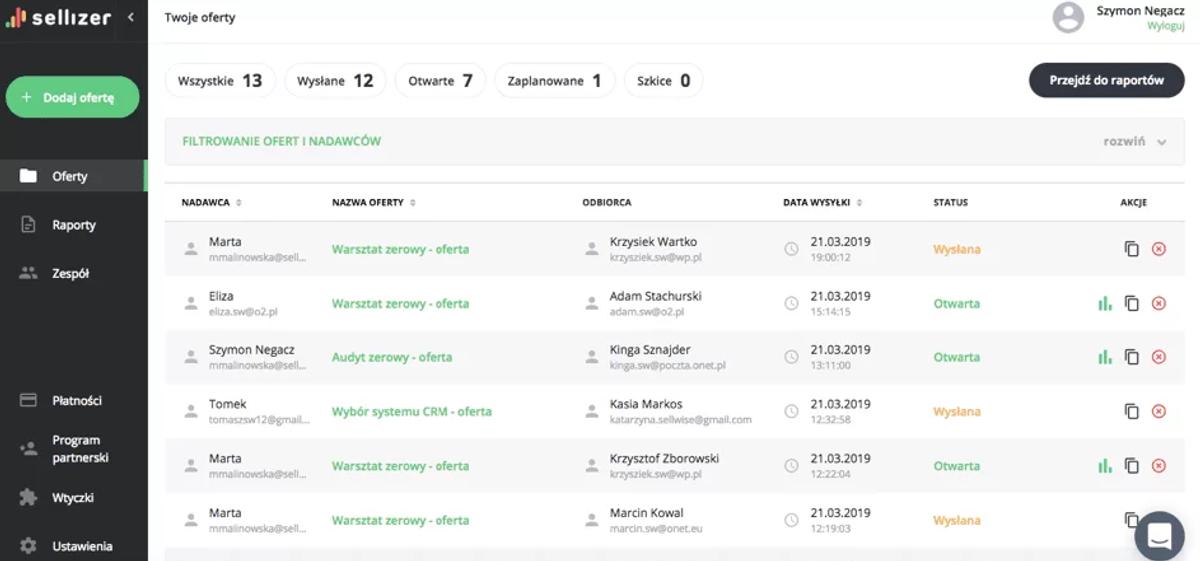Filter by Otwarte offers tab

click(440, 81)
